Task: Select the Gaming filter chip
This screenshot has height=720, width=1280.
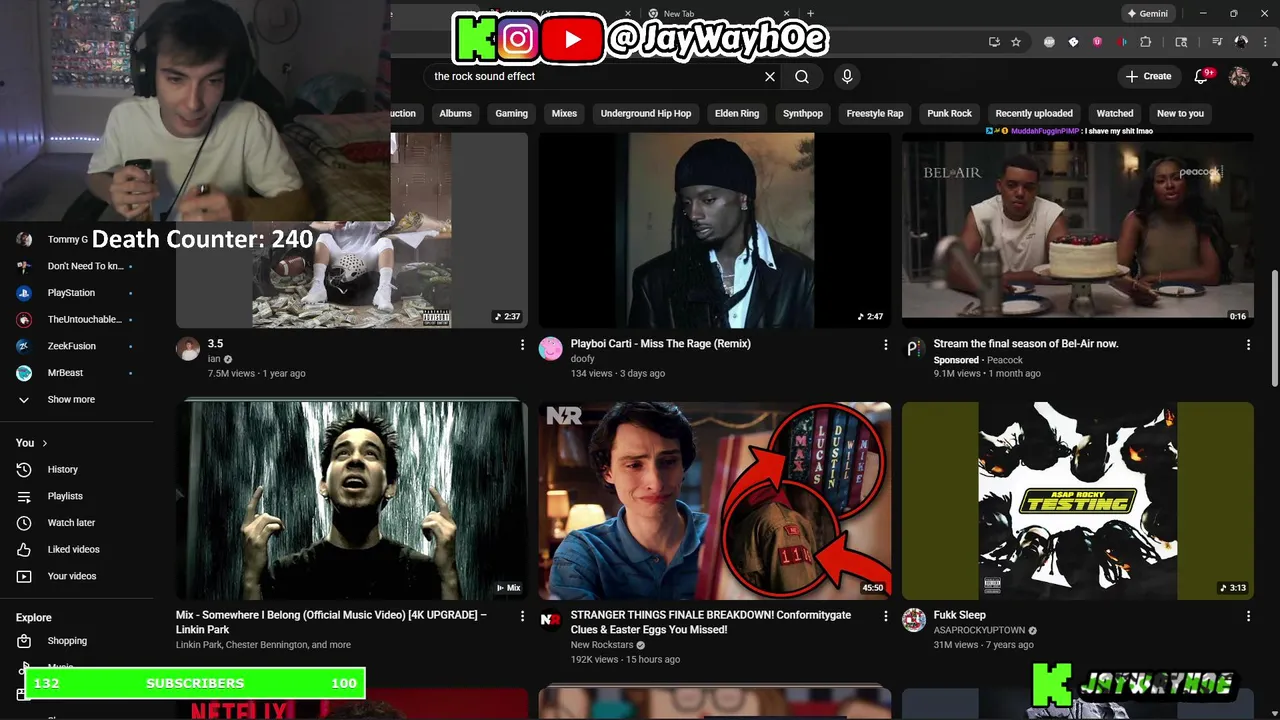Action: 511,113
